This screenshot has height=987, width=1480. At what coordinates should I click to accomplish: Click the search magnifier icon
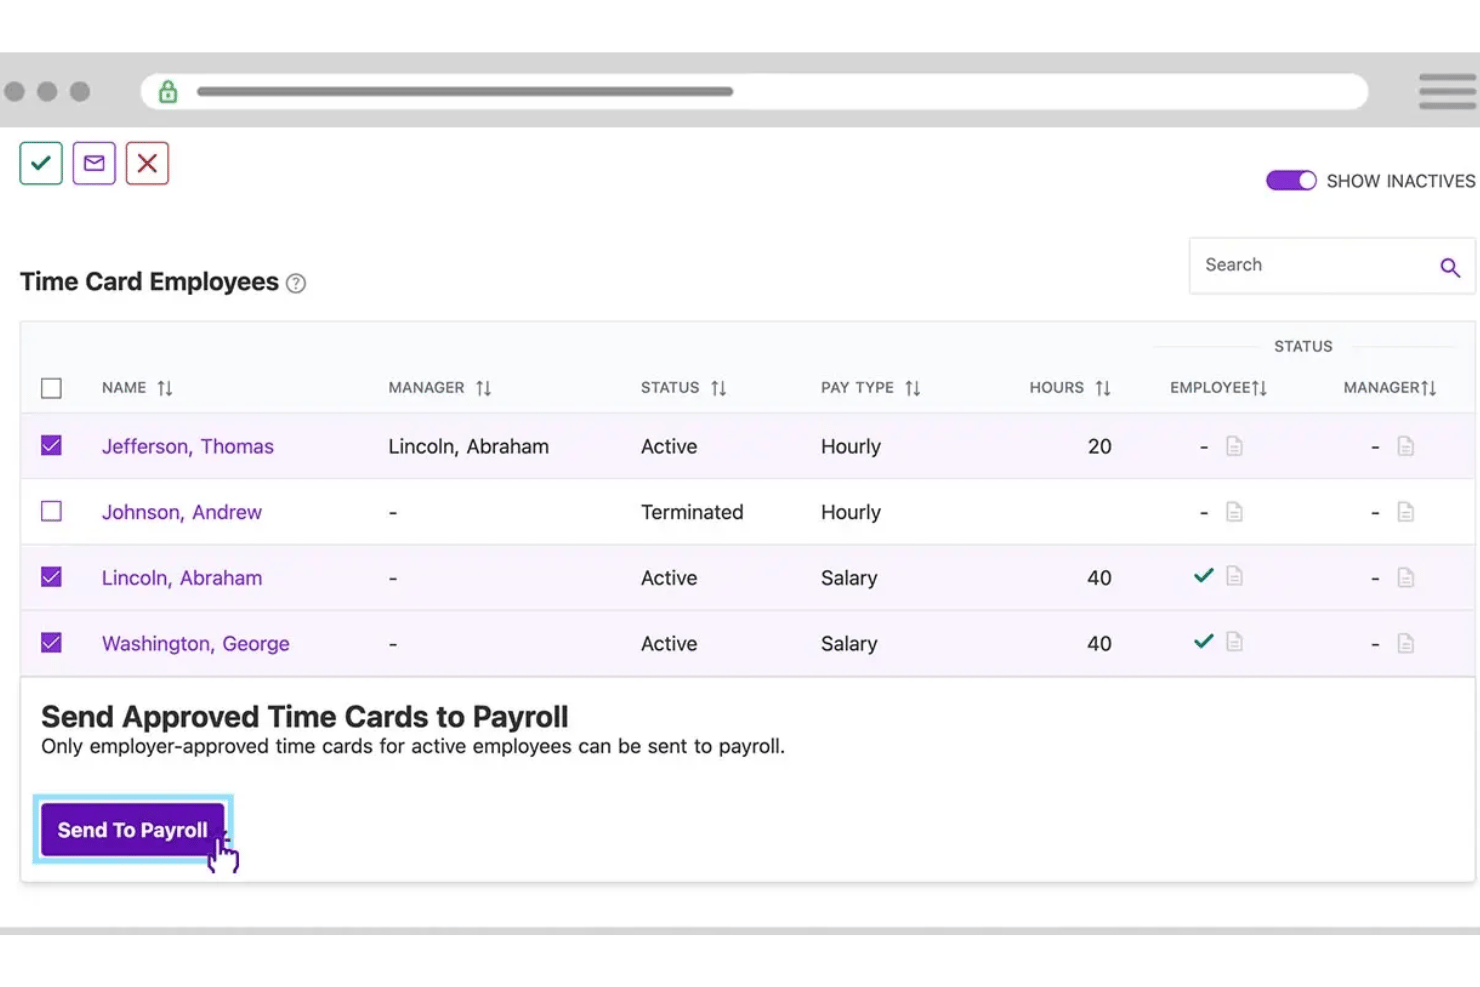coord(1450,267)
